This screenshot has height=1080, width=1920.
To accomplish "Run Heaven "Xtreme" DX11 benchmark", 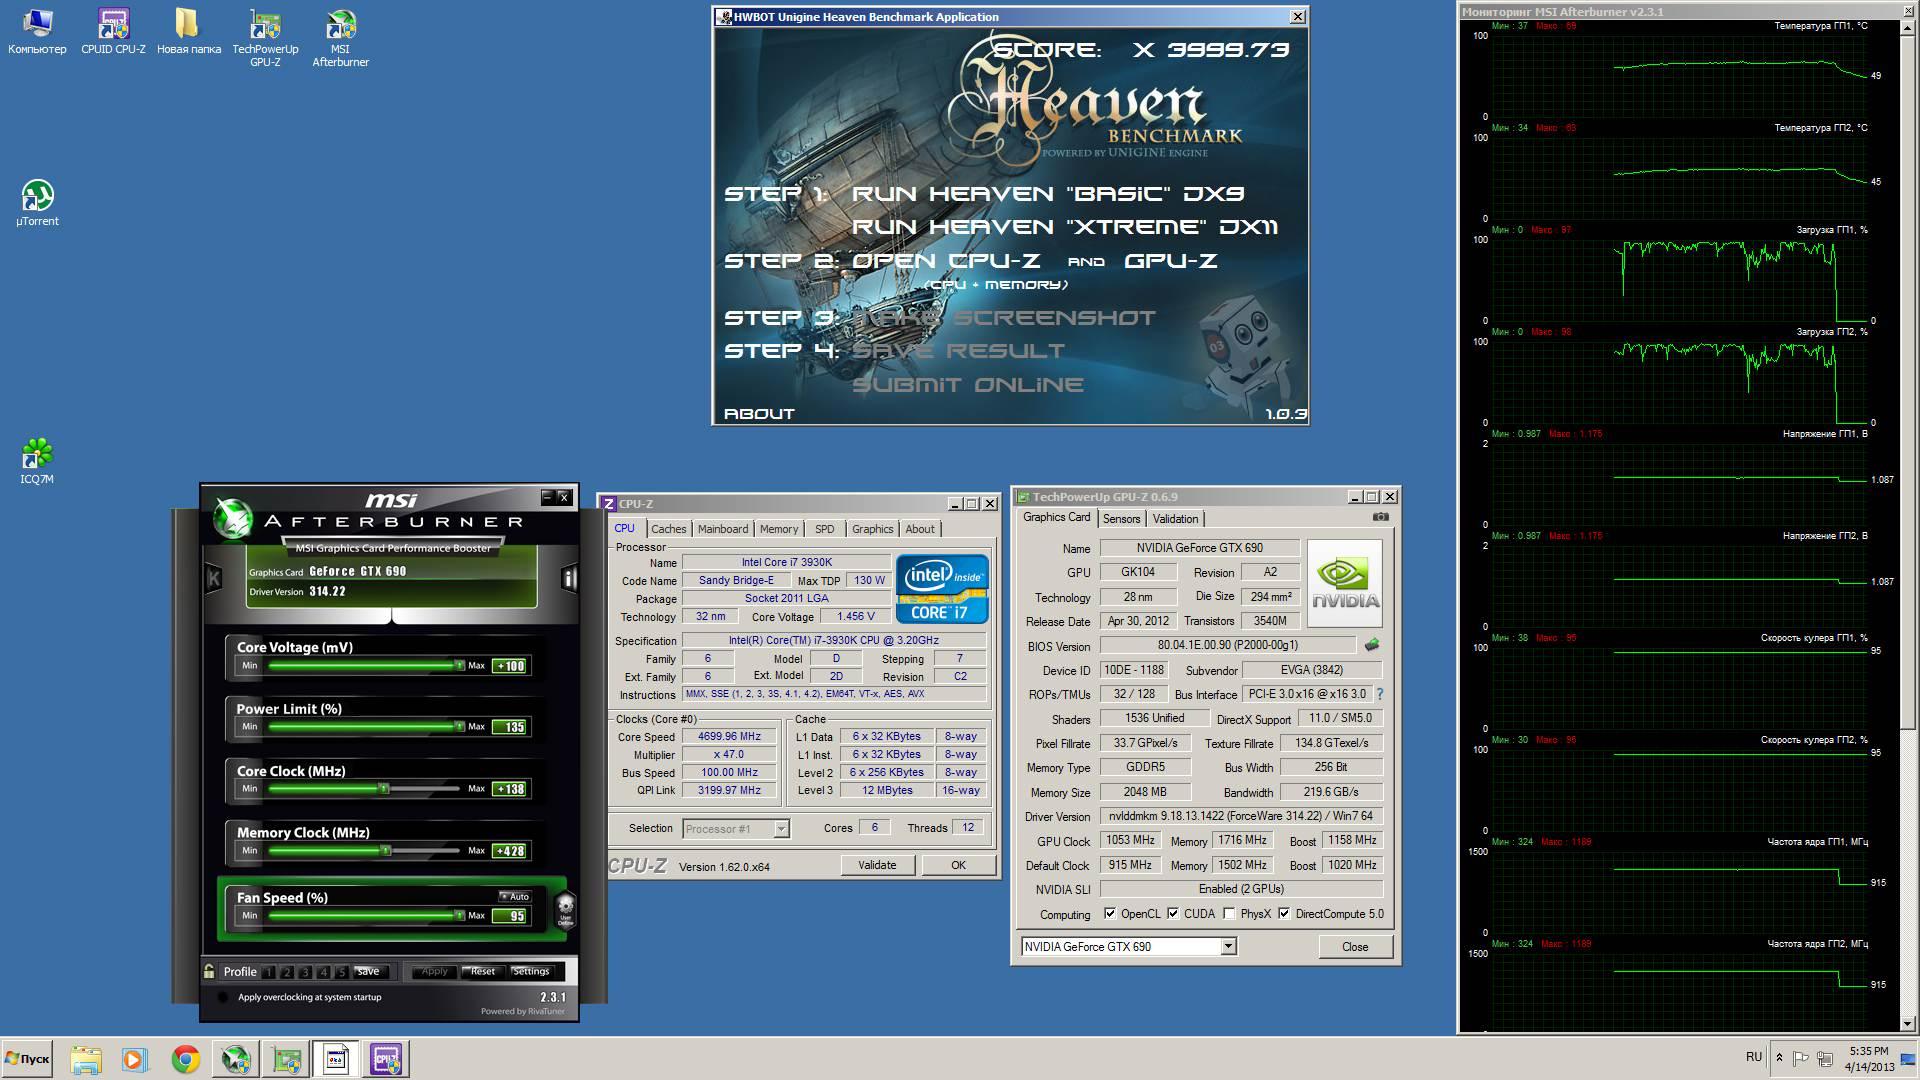I will pyautogui.click(x=1065, y=227).
